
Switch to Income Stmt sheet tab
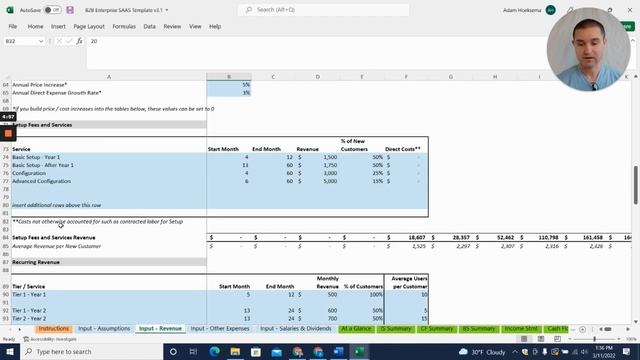pos(521,329)
